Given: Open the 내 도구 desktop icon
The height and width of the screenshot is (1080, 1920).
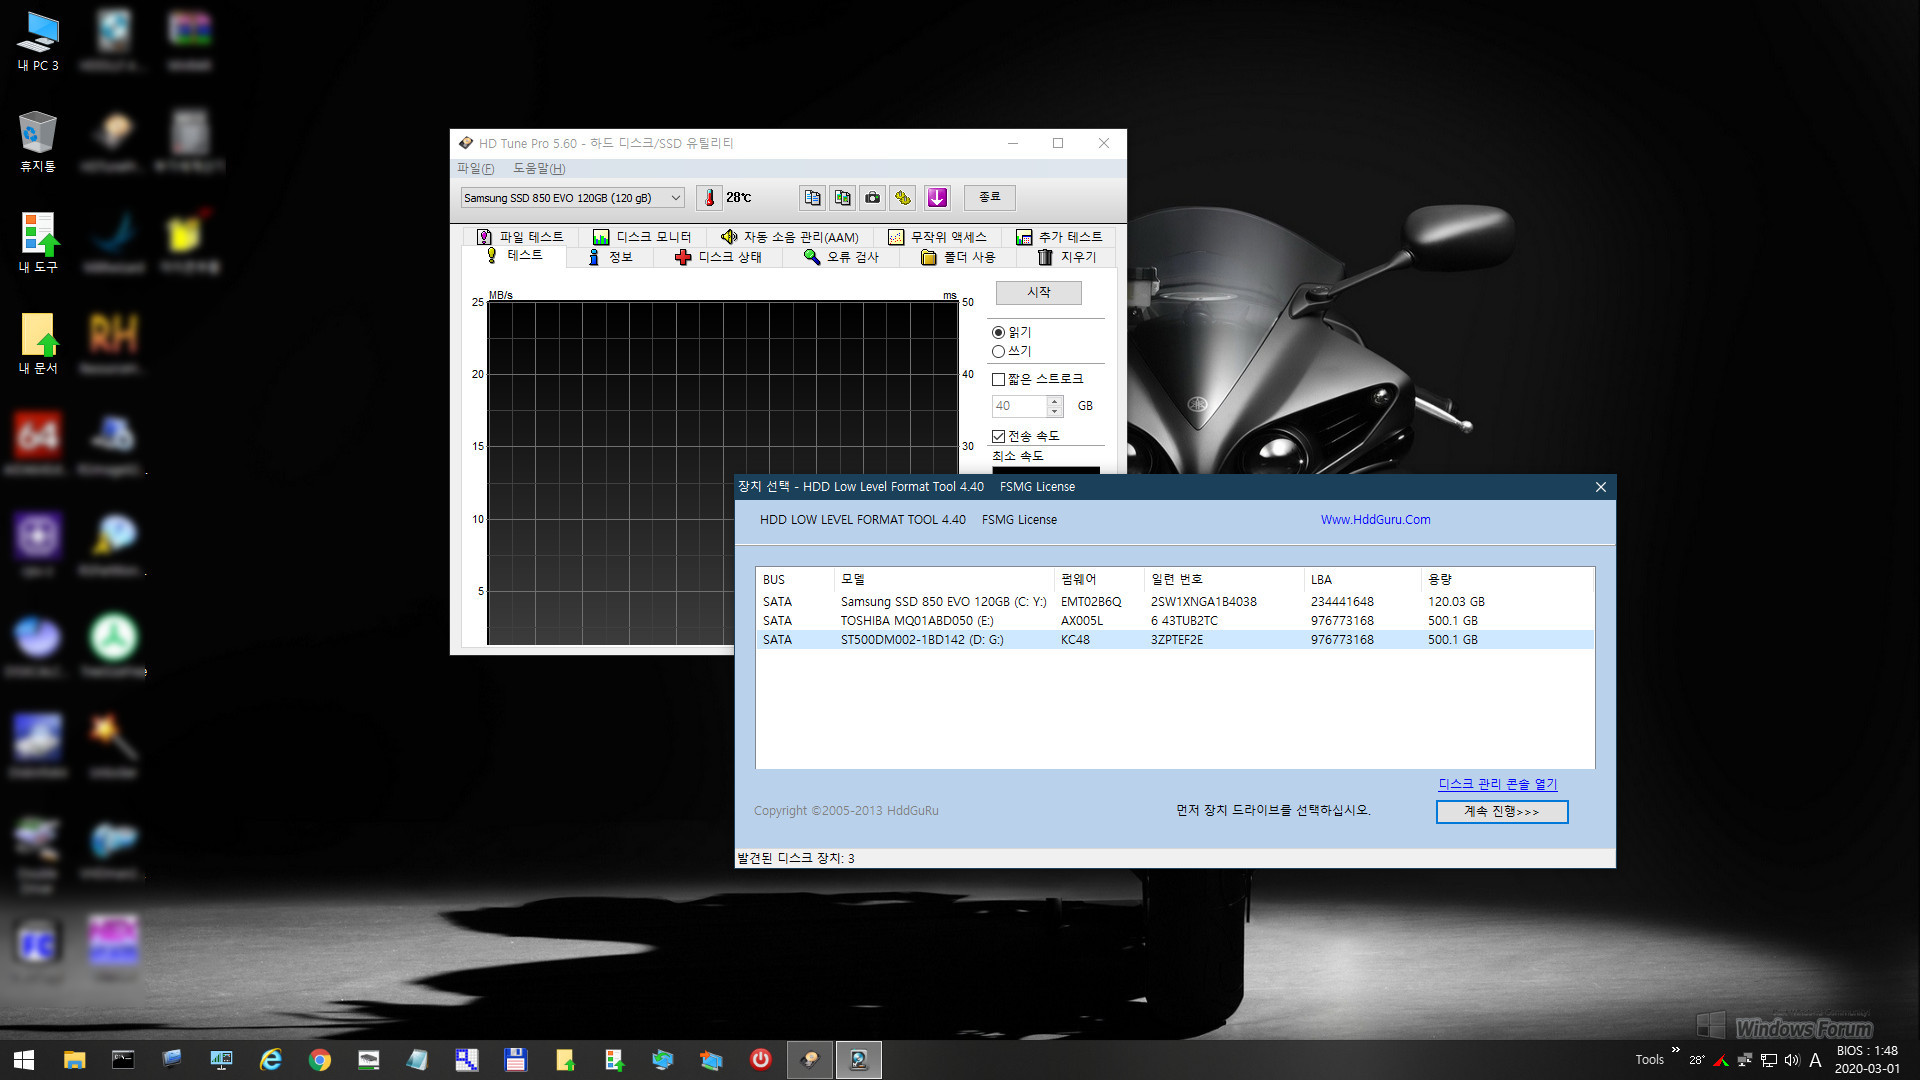Looking at the screenshot, I should coord(38,243).
